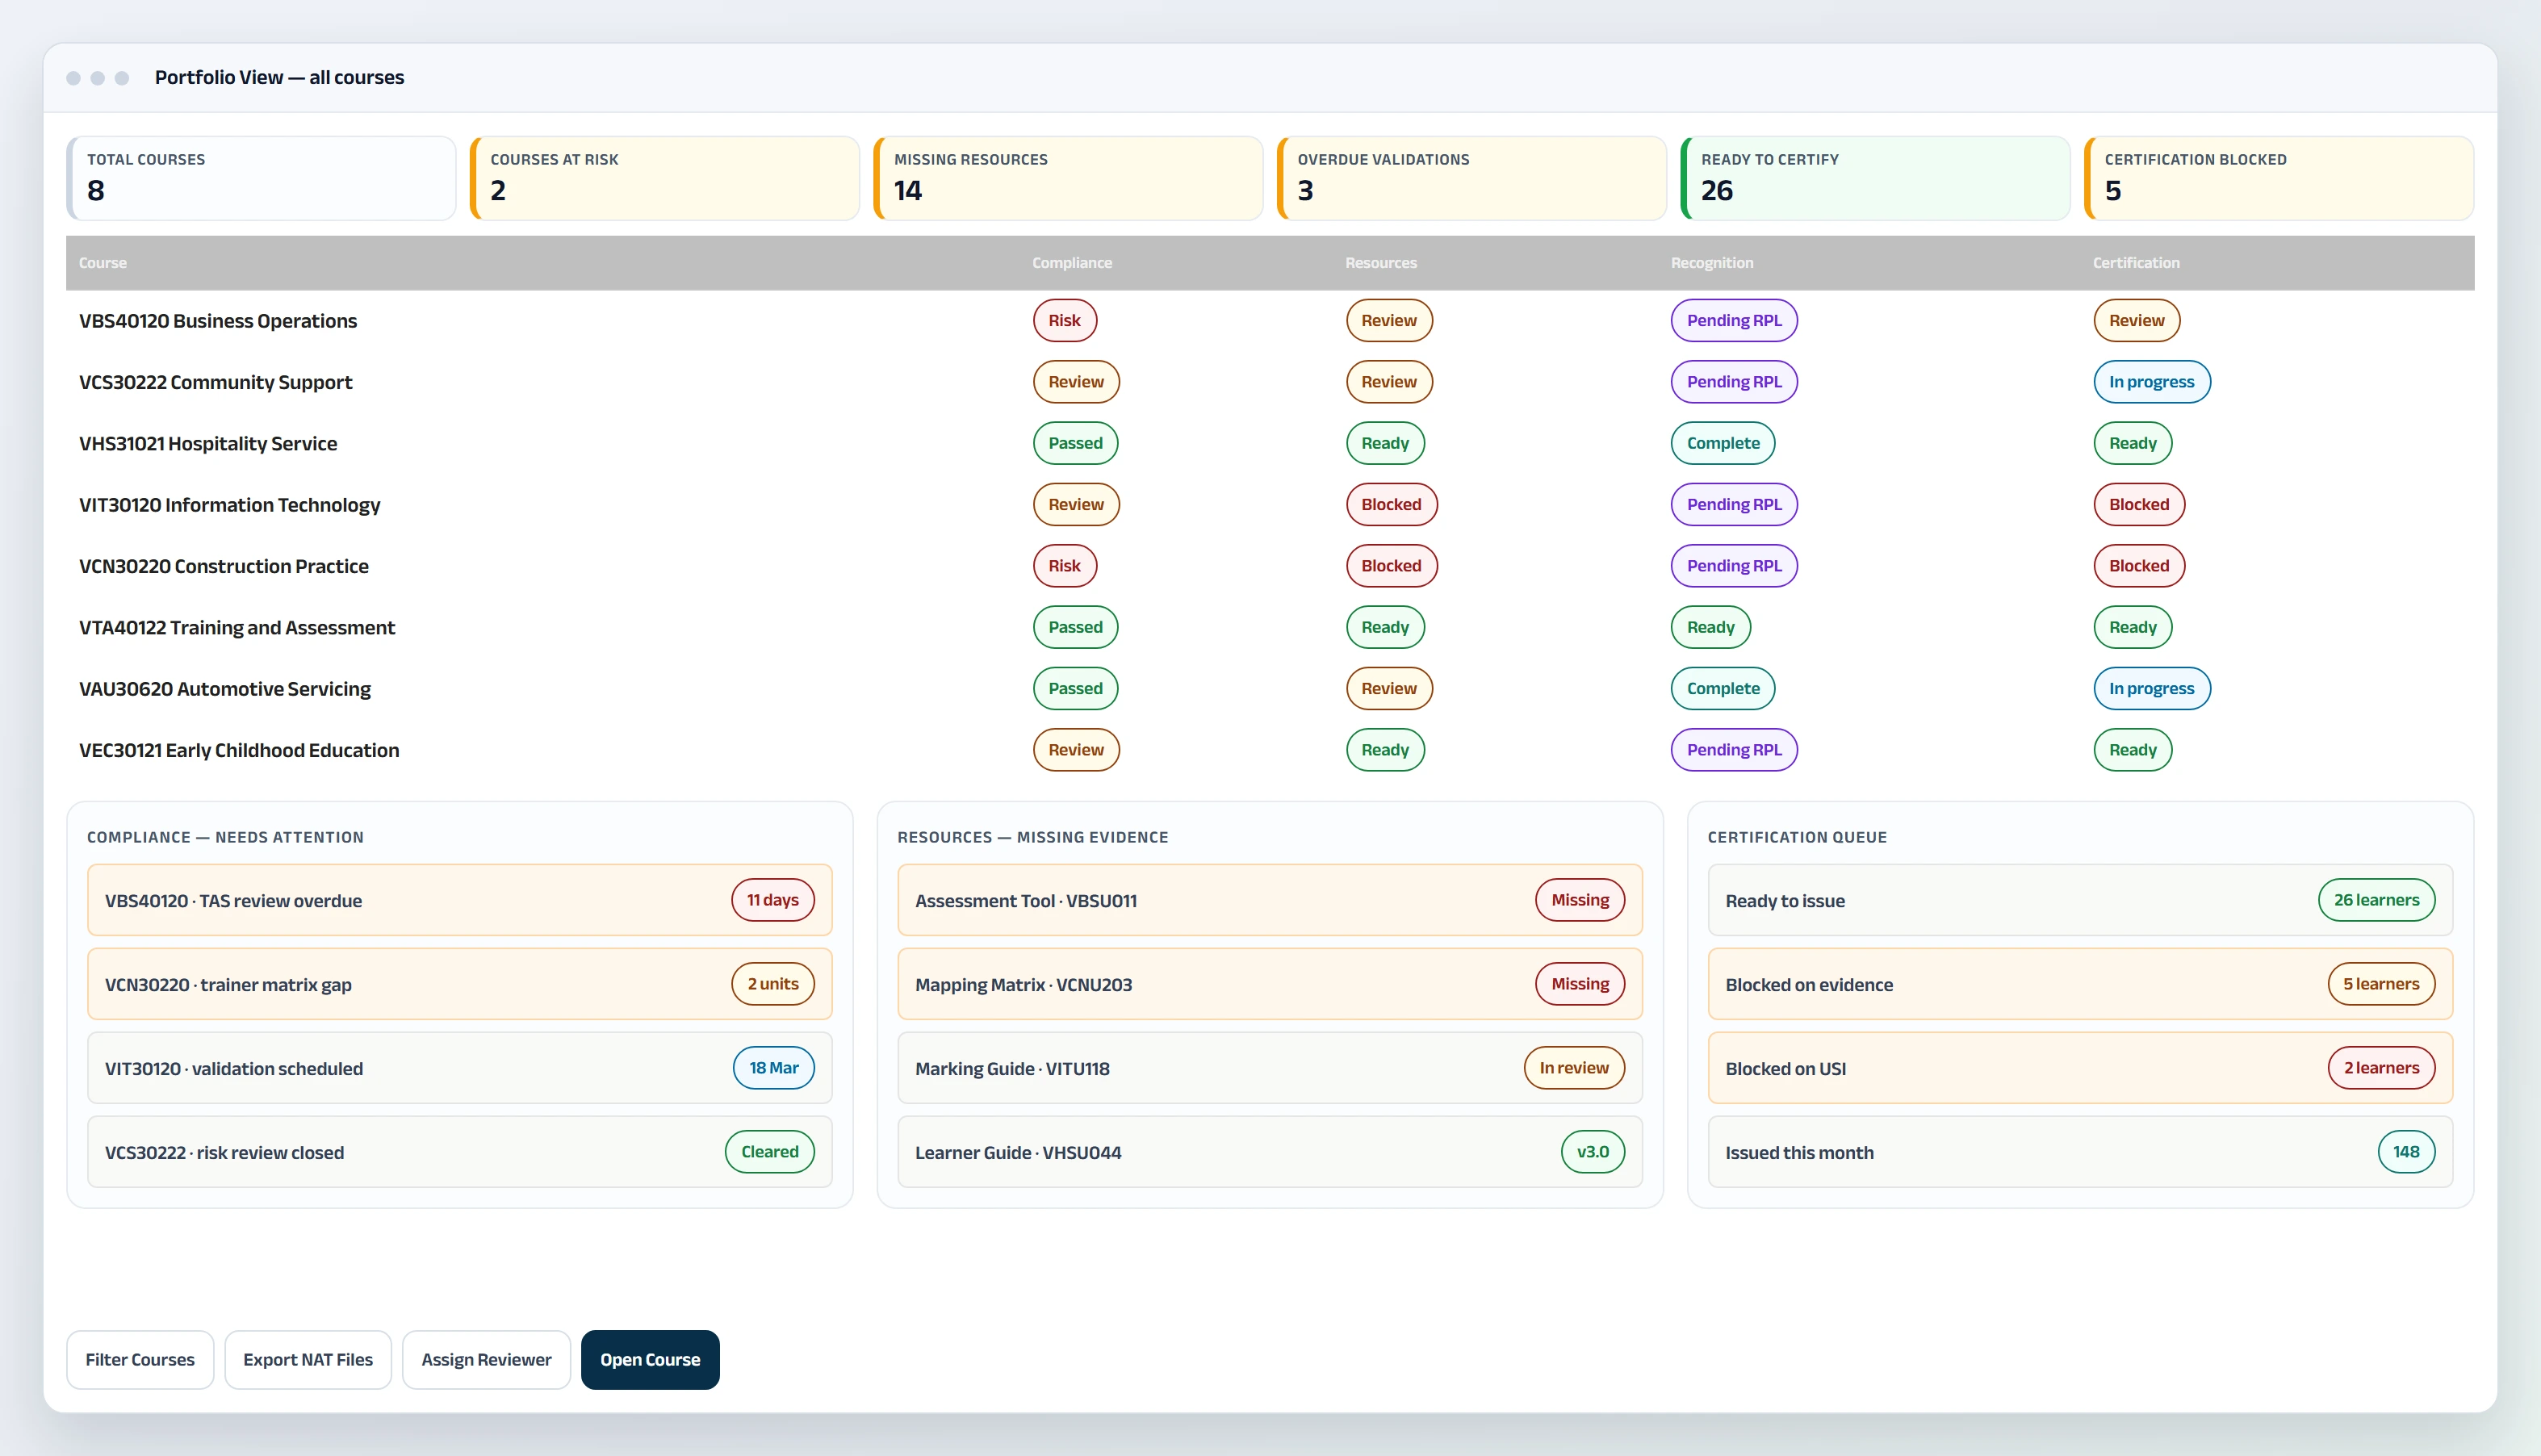2541x1456 pixels.
Task: Select the Total Courses summary card
Action: (x=261, y=178)
